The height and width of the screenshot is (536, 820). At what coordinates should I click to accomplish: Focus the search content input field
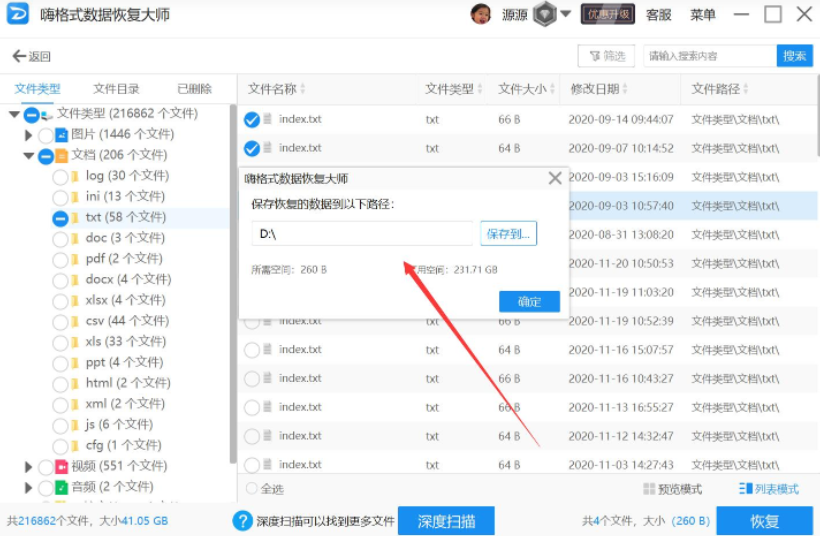710,56
